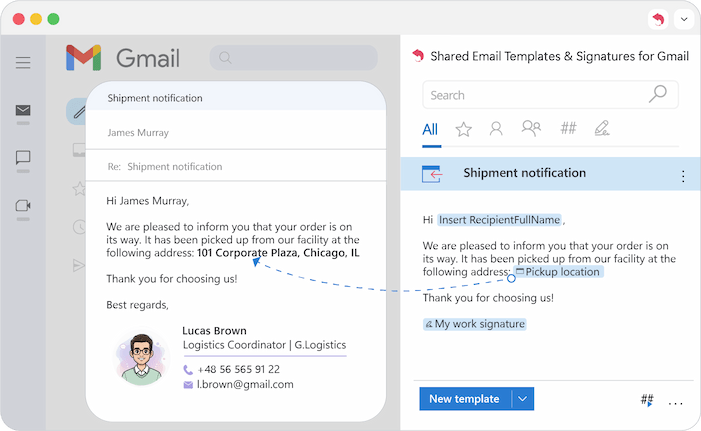The height and width of the screenshot is (431, 701).
Task: Open the three-dot menu for Shipment notification
Action: coord(683,176)
